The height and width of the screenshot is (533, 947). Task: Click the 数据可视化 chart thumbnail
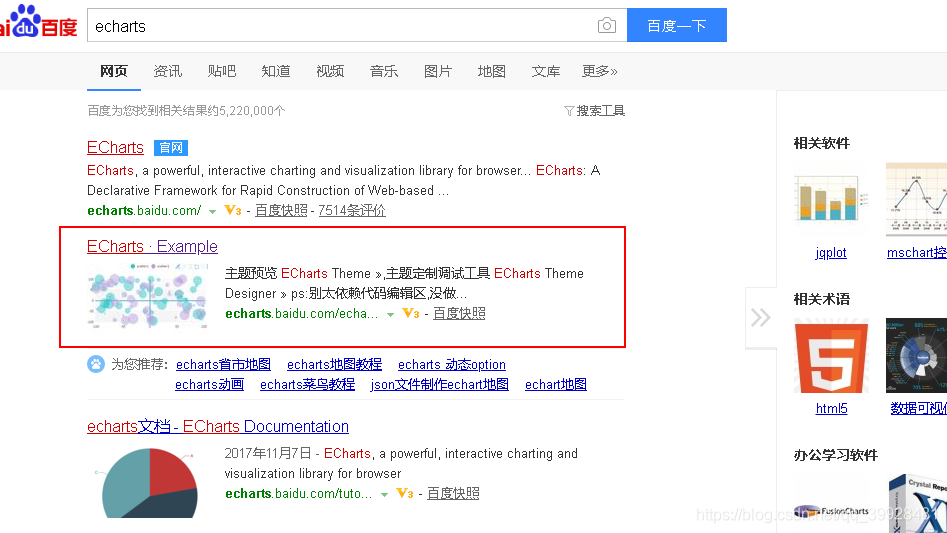click(916, 356)
